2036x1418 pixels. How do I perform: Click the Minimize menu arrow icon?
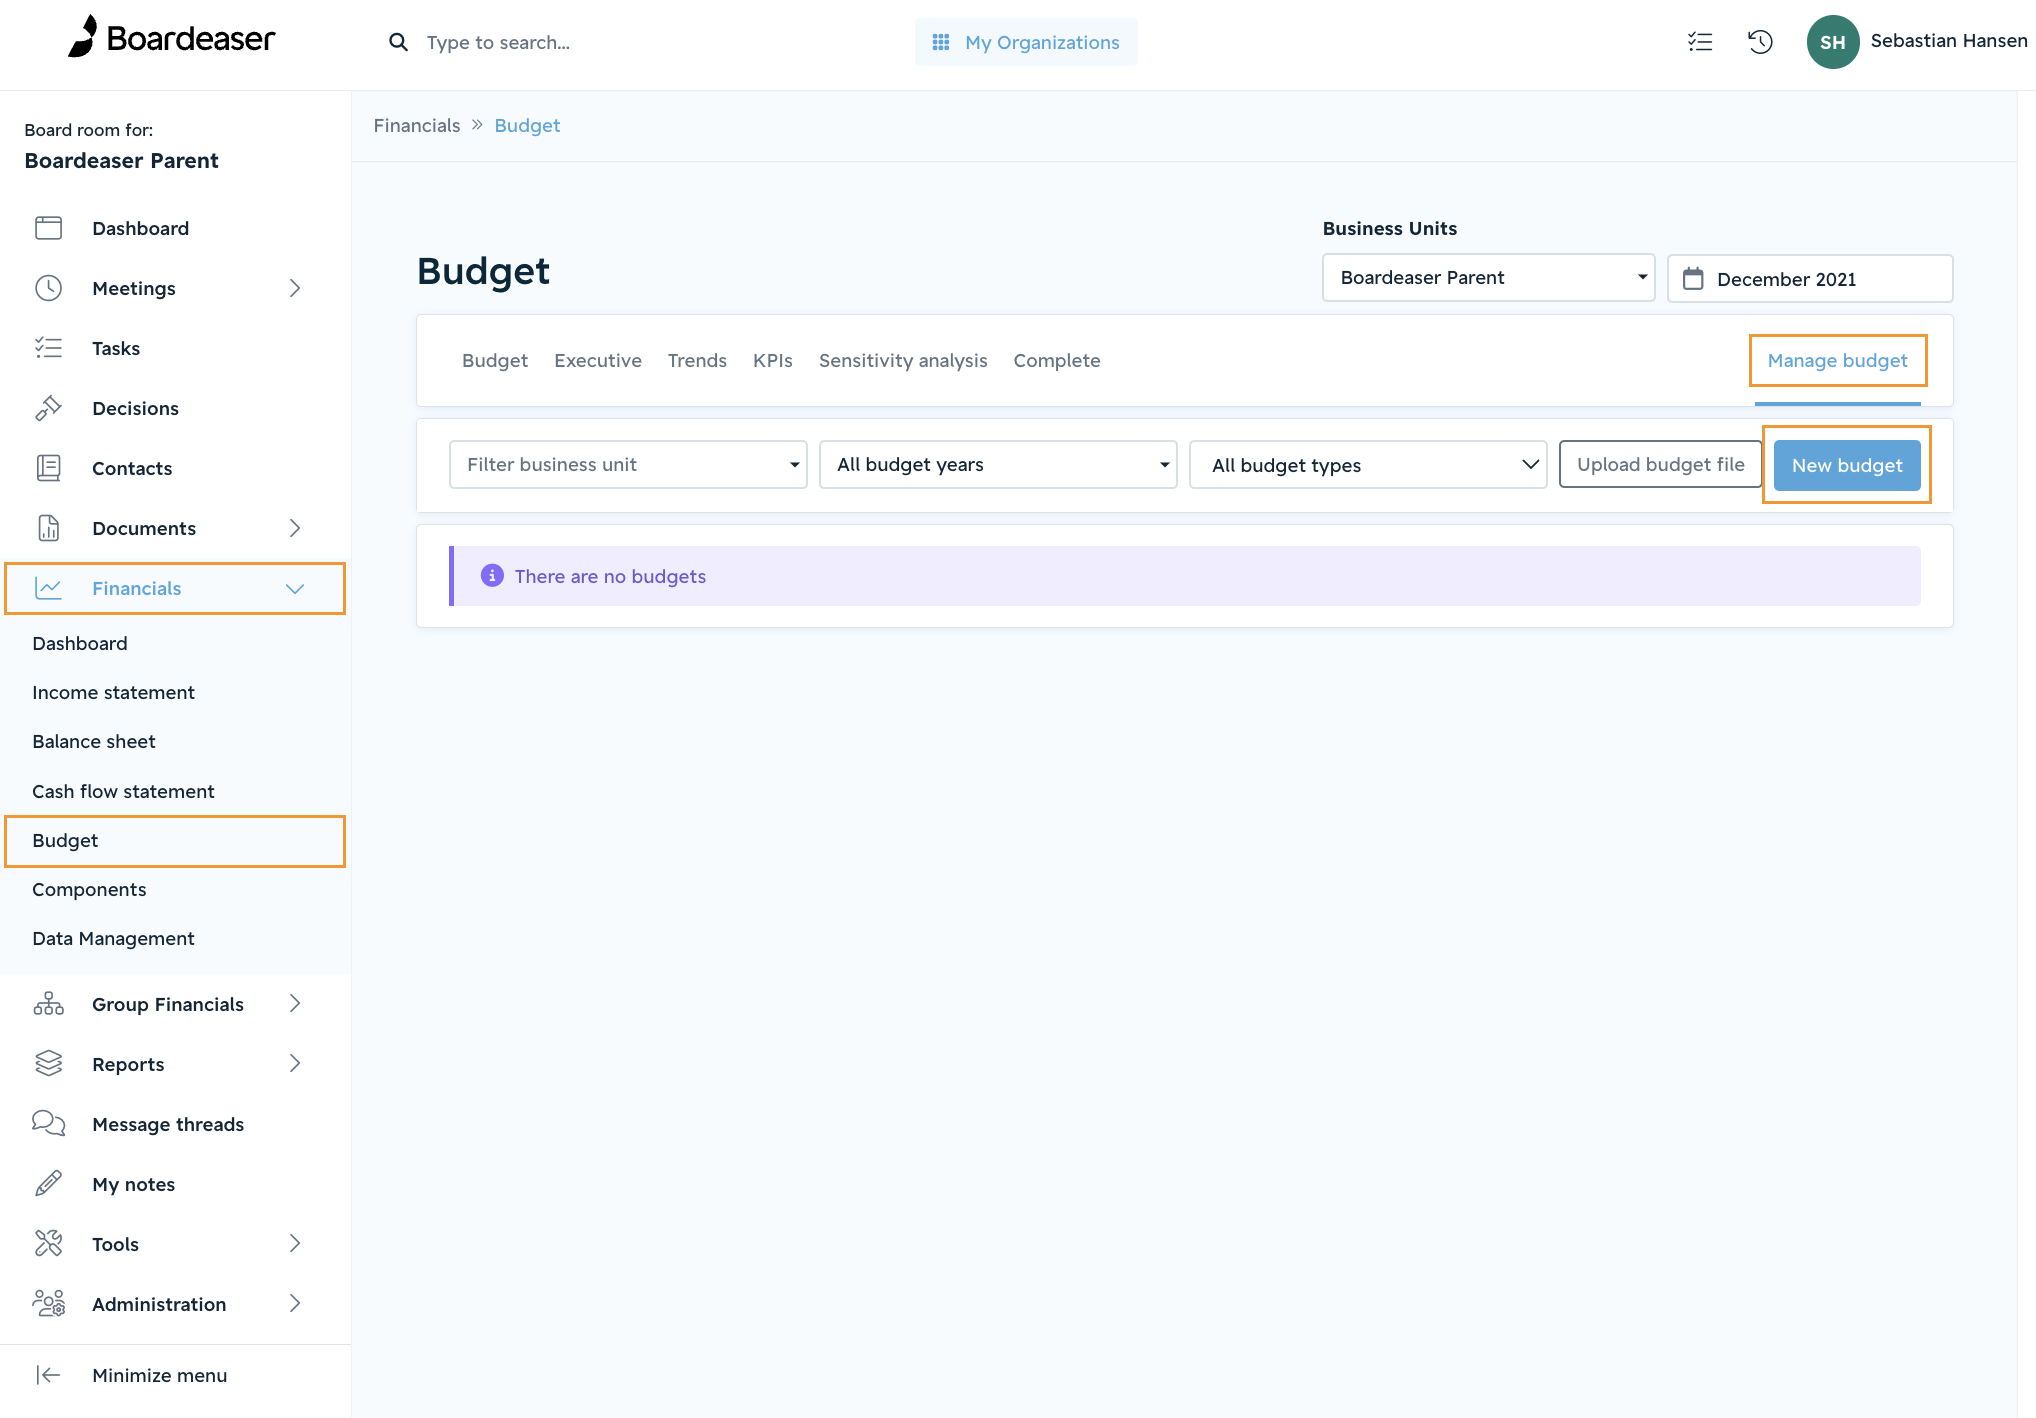[x=48, y=1375]
